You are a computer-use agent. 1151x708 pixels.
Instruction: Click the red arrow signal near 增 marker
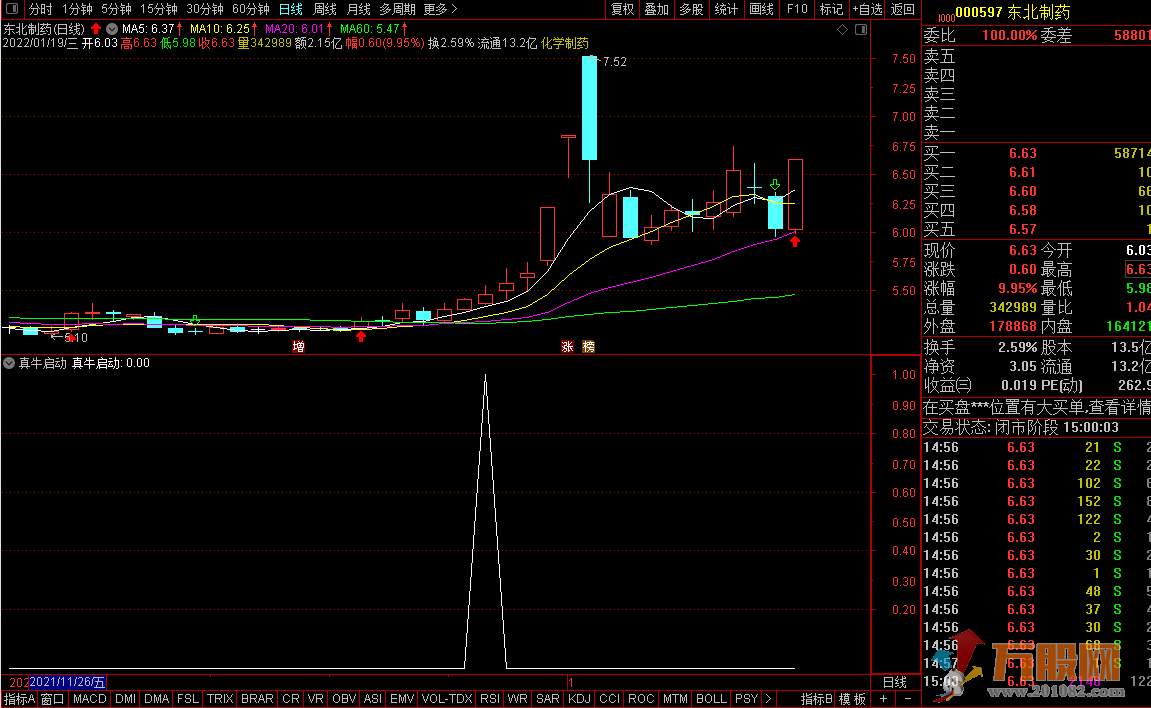(360, 336)
